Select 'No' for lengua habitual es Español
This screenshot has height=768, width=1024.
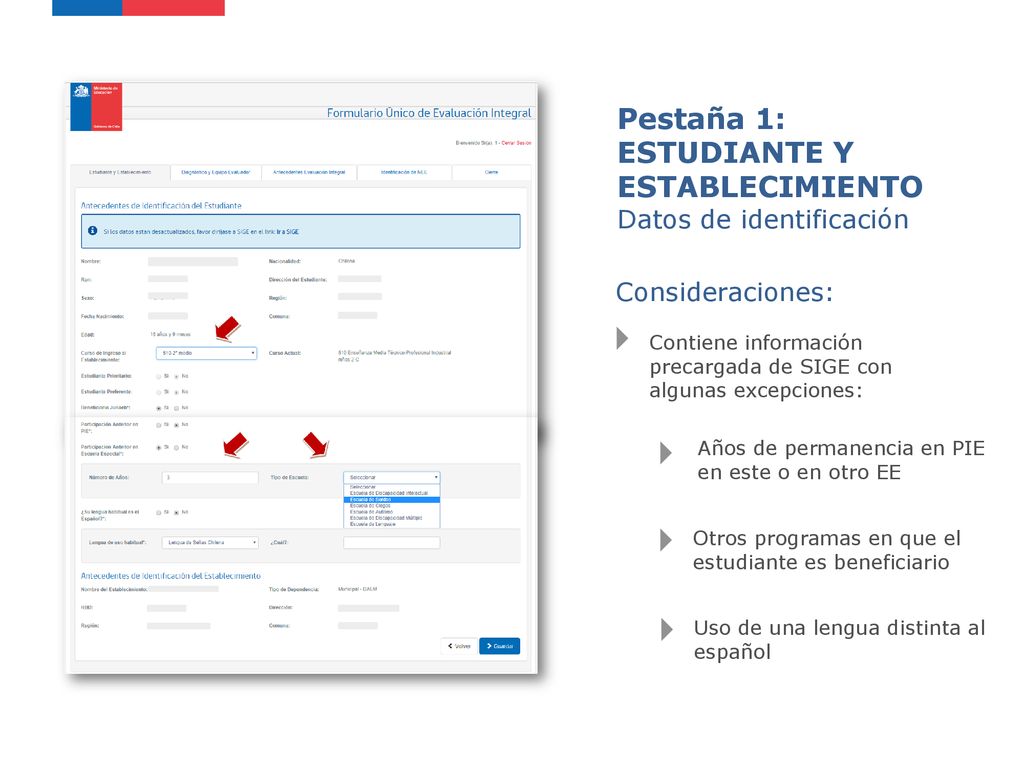tap(176, 513)
